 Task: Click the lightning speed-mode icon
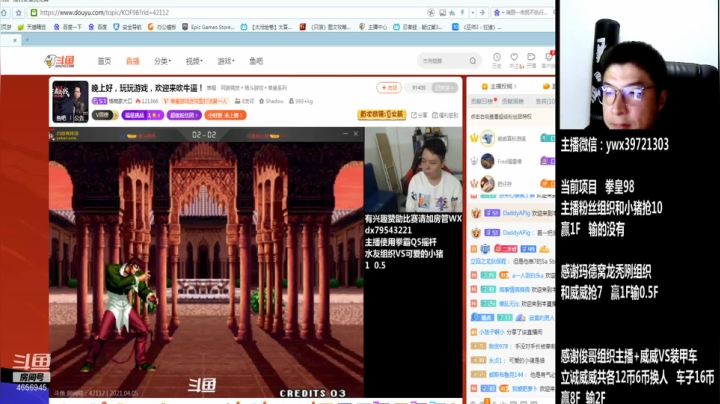tap(463, 13)
